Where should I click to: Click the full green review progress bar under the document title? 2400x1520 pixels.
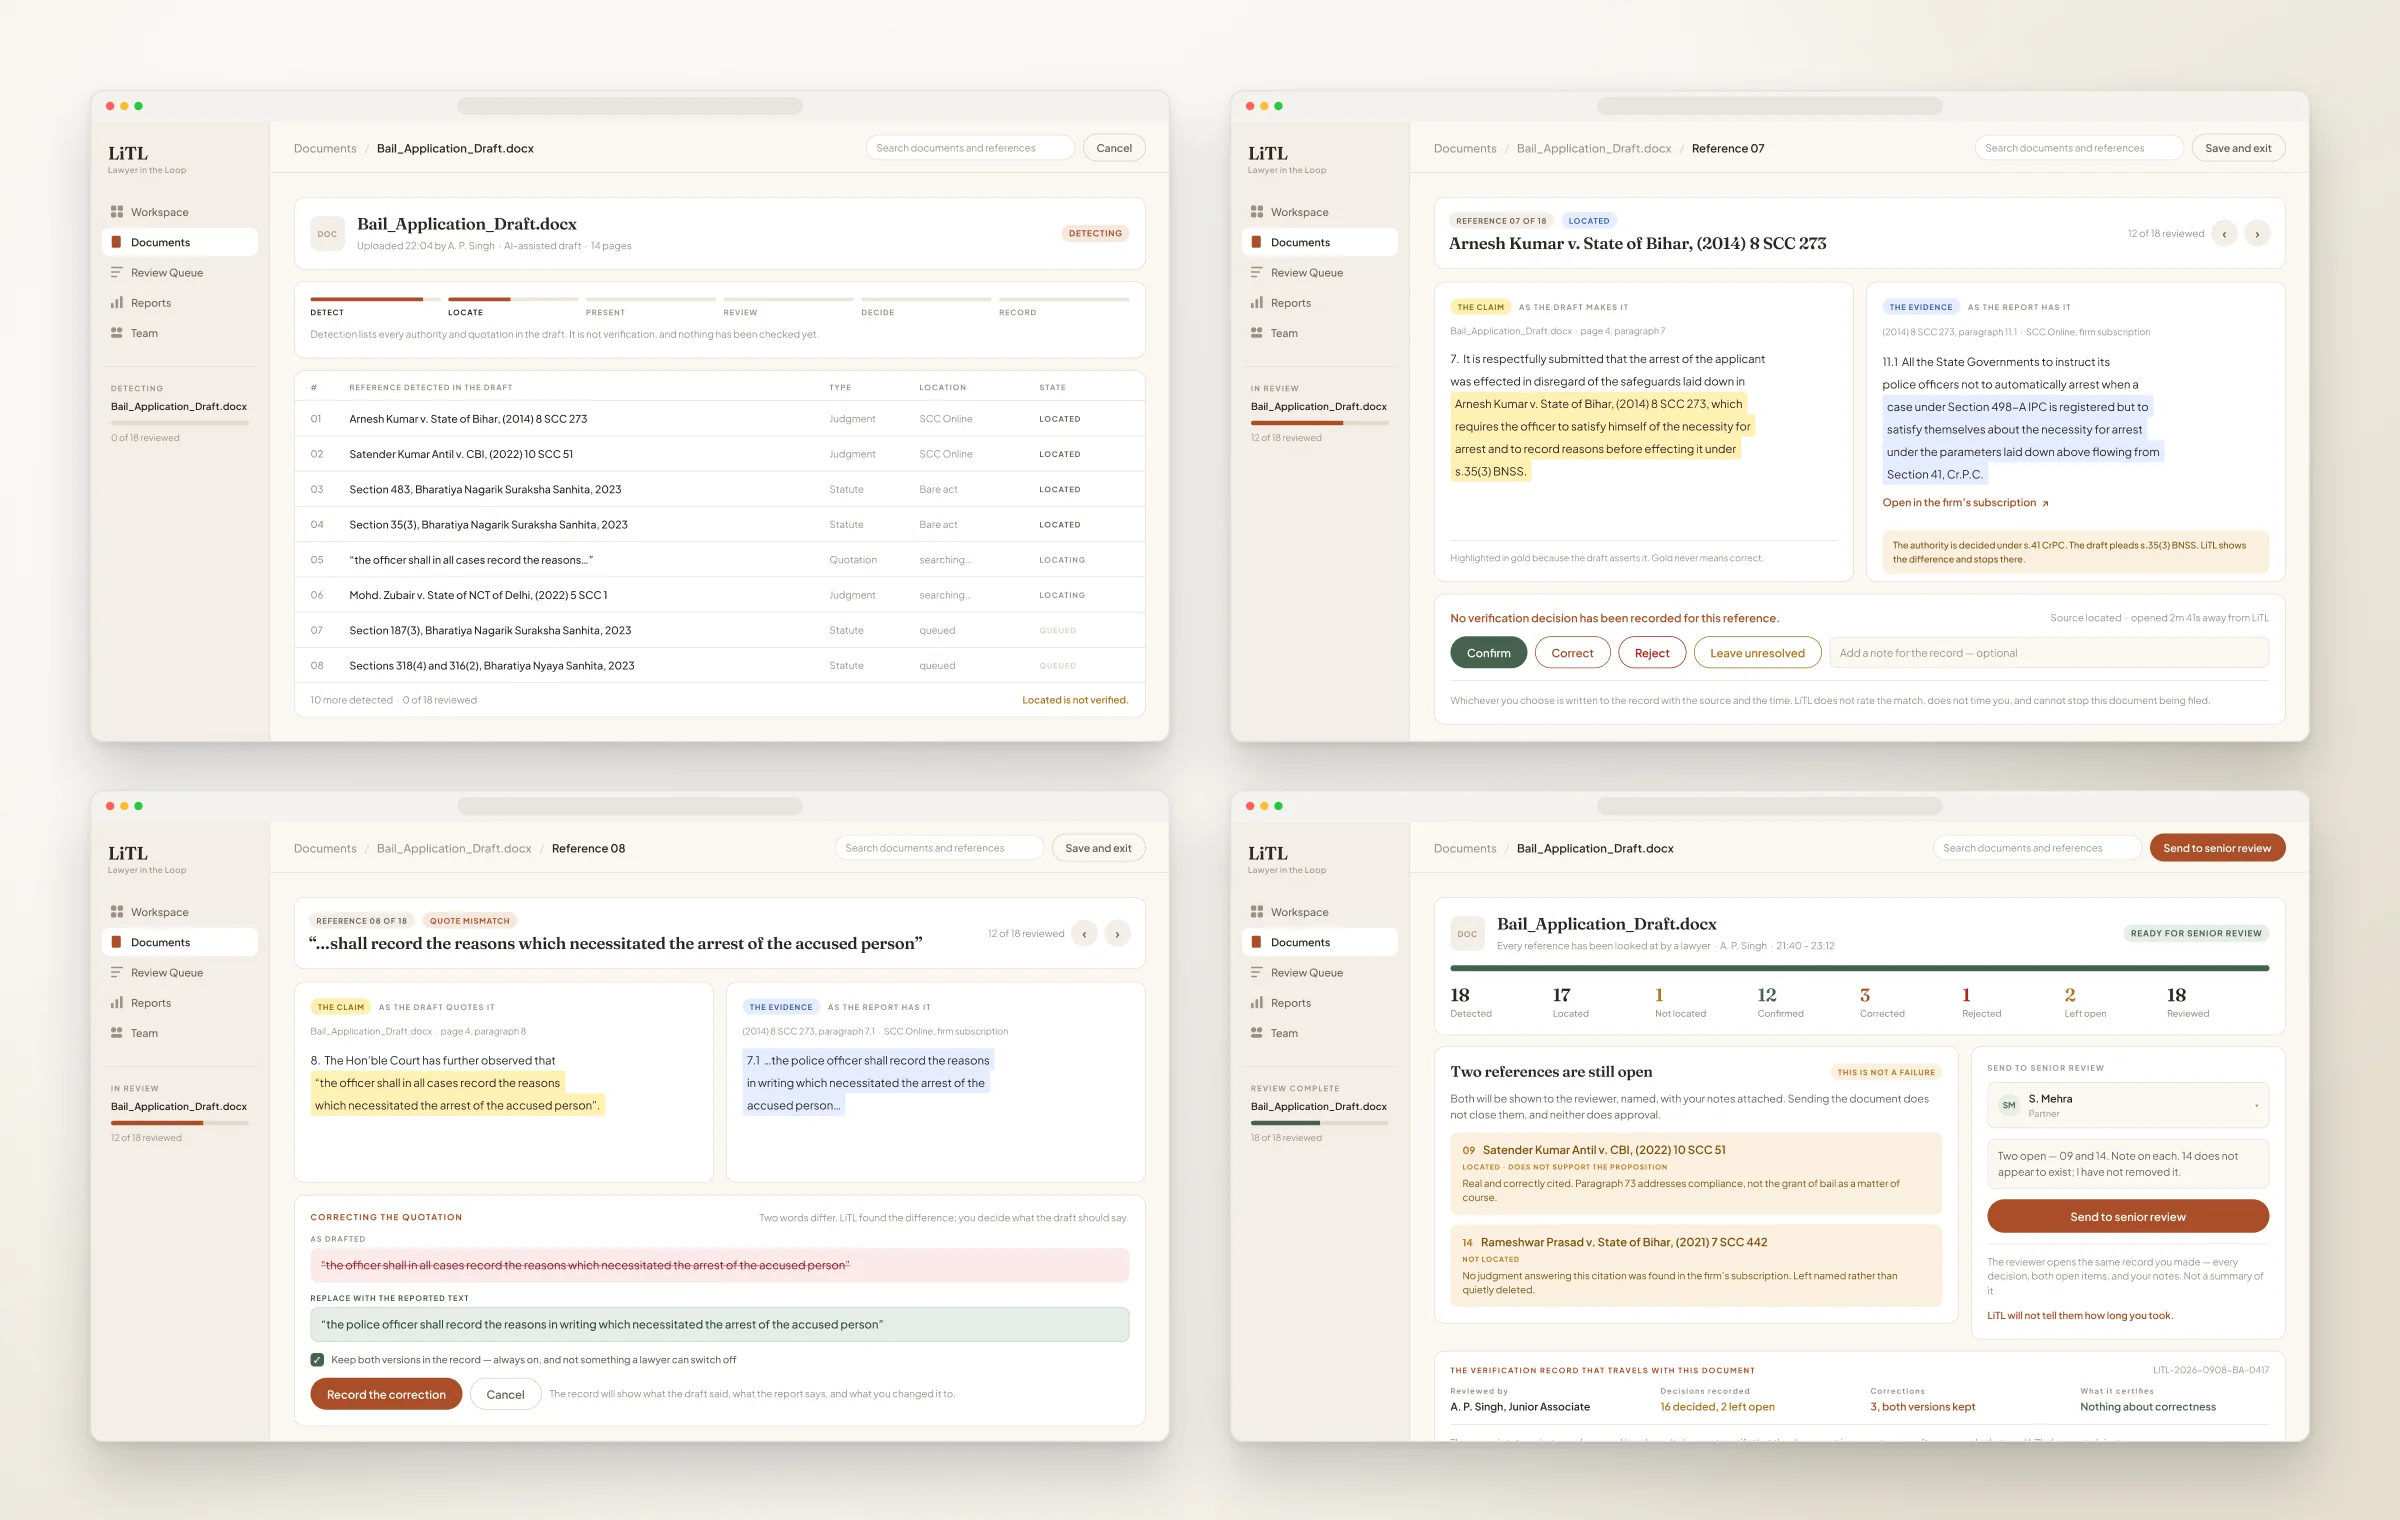point(1859,968)
